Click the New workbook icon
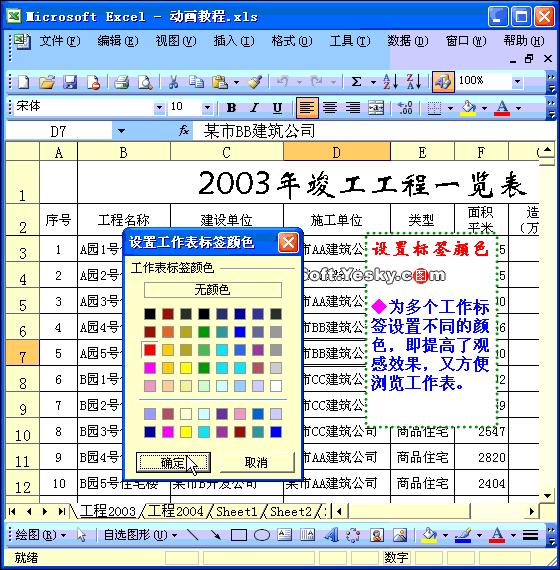Screen dimensions: 560x570 click(x=23, y=82)
